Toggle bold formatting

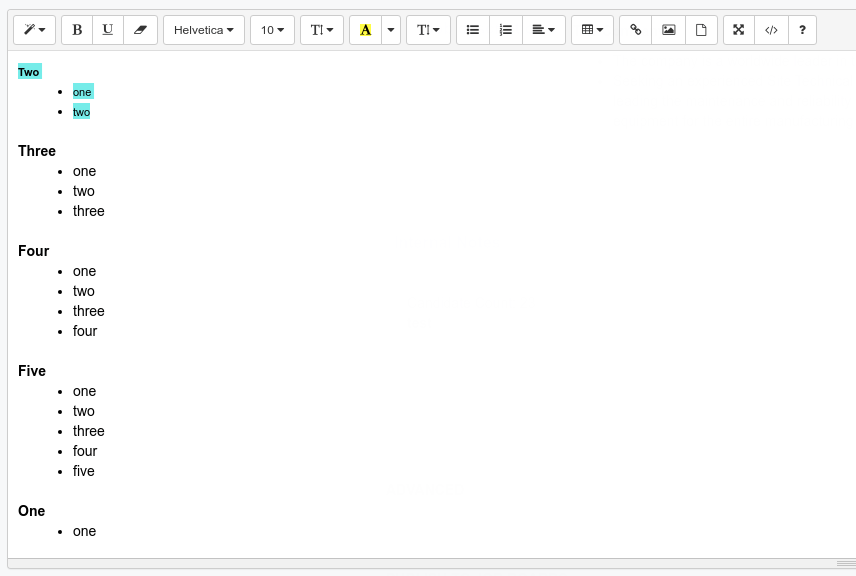[77, 30]
